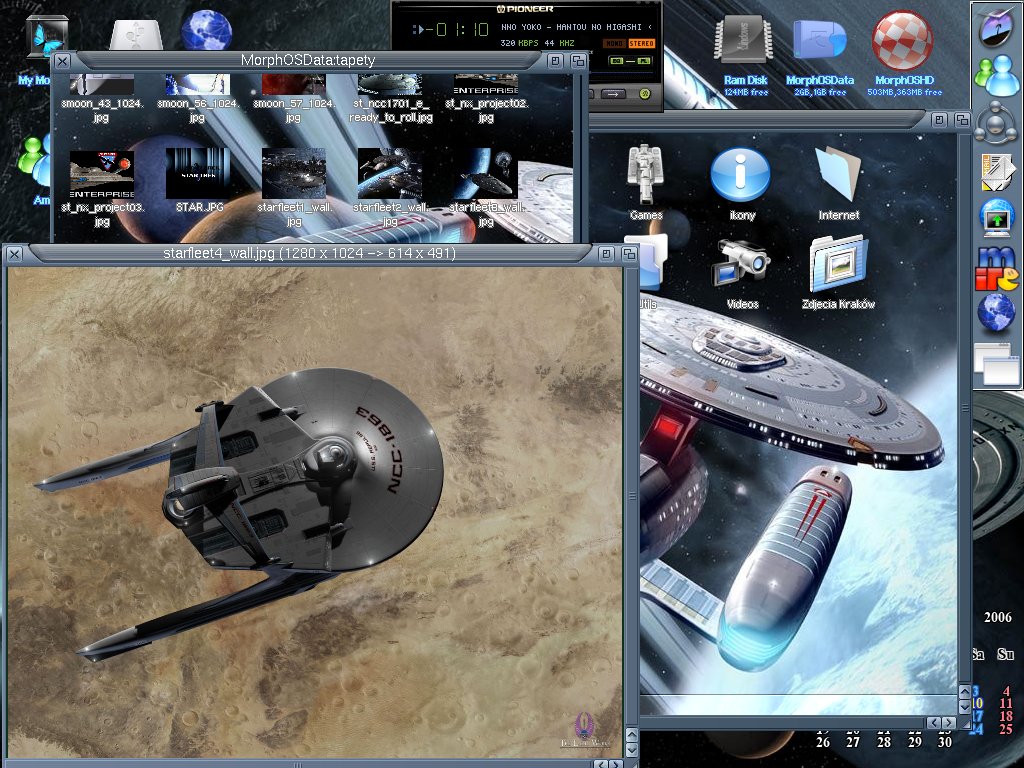Open the MorphOSHD boing ball volume icon

[x=903, y=40]
